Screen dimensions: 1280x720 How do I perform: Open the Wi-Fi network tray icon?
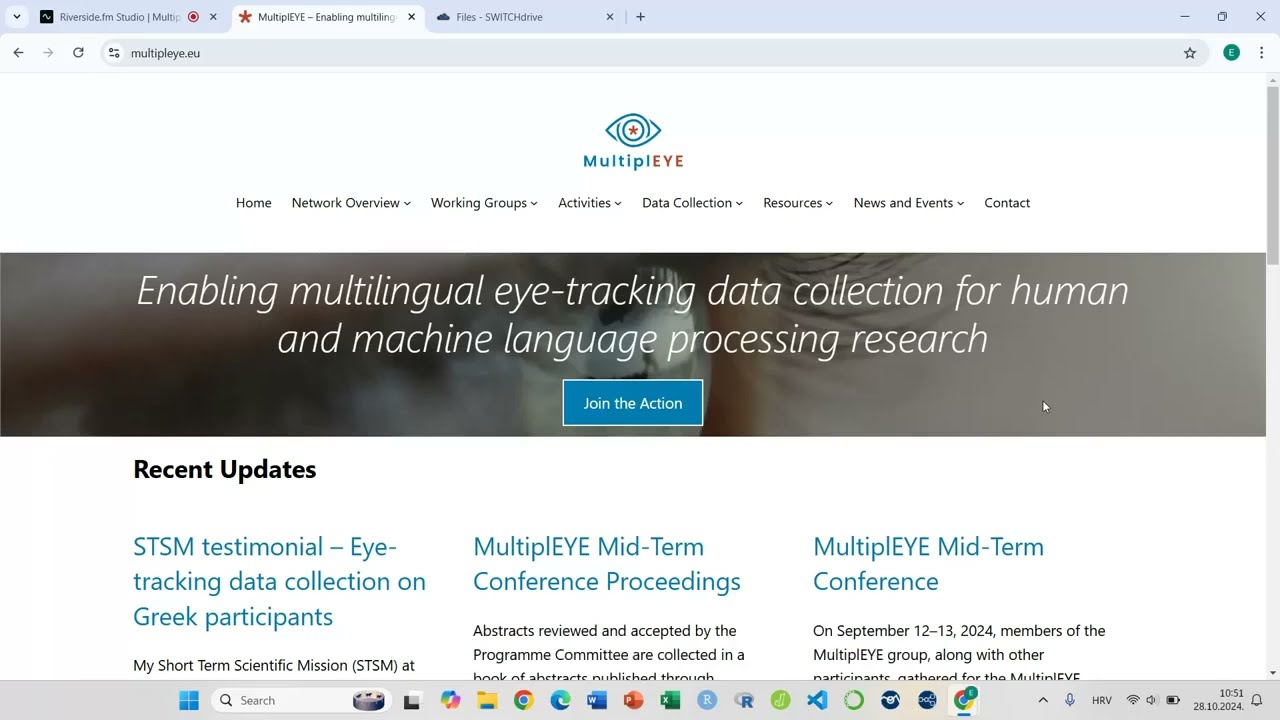click(x=1133, y=700)
